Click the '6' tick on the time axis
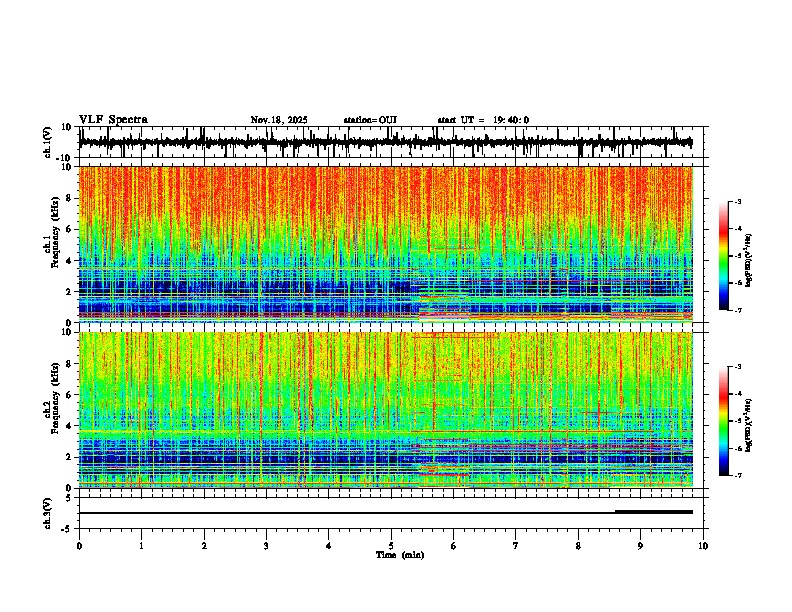This screenshot has width=792, height=612. pyautogui.click(x=454, y=546)
